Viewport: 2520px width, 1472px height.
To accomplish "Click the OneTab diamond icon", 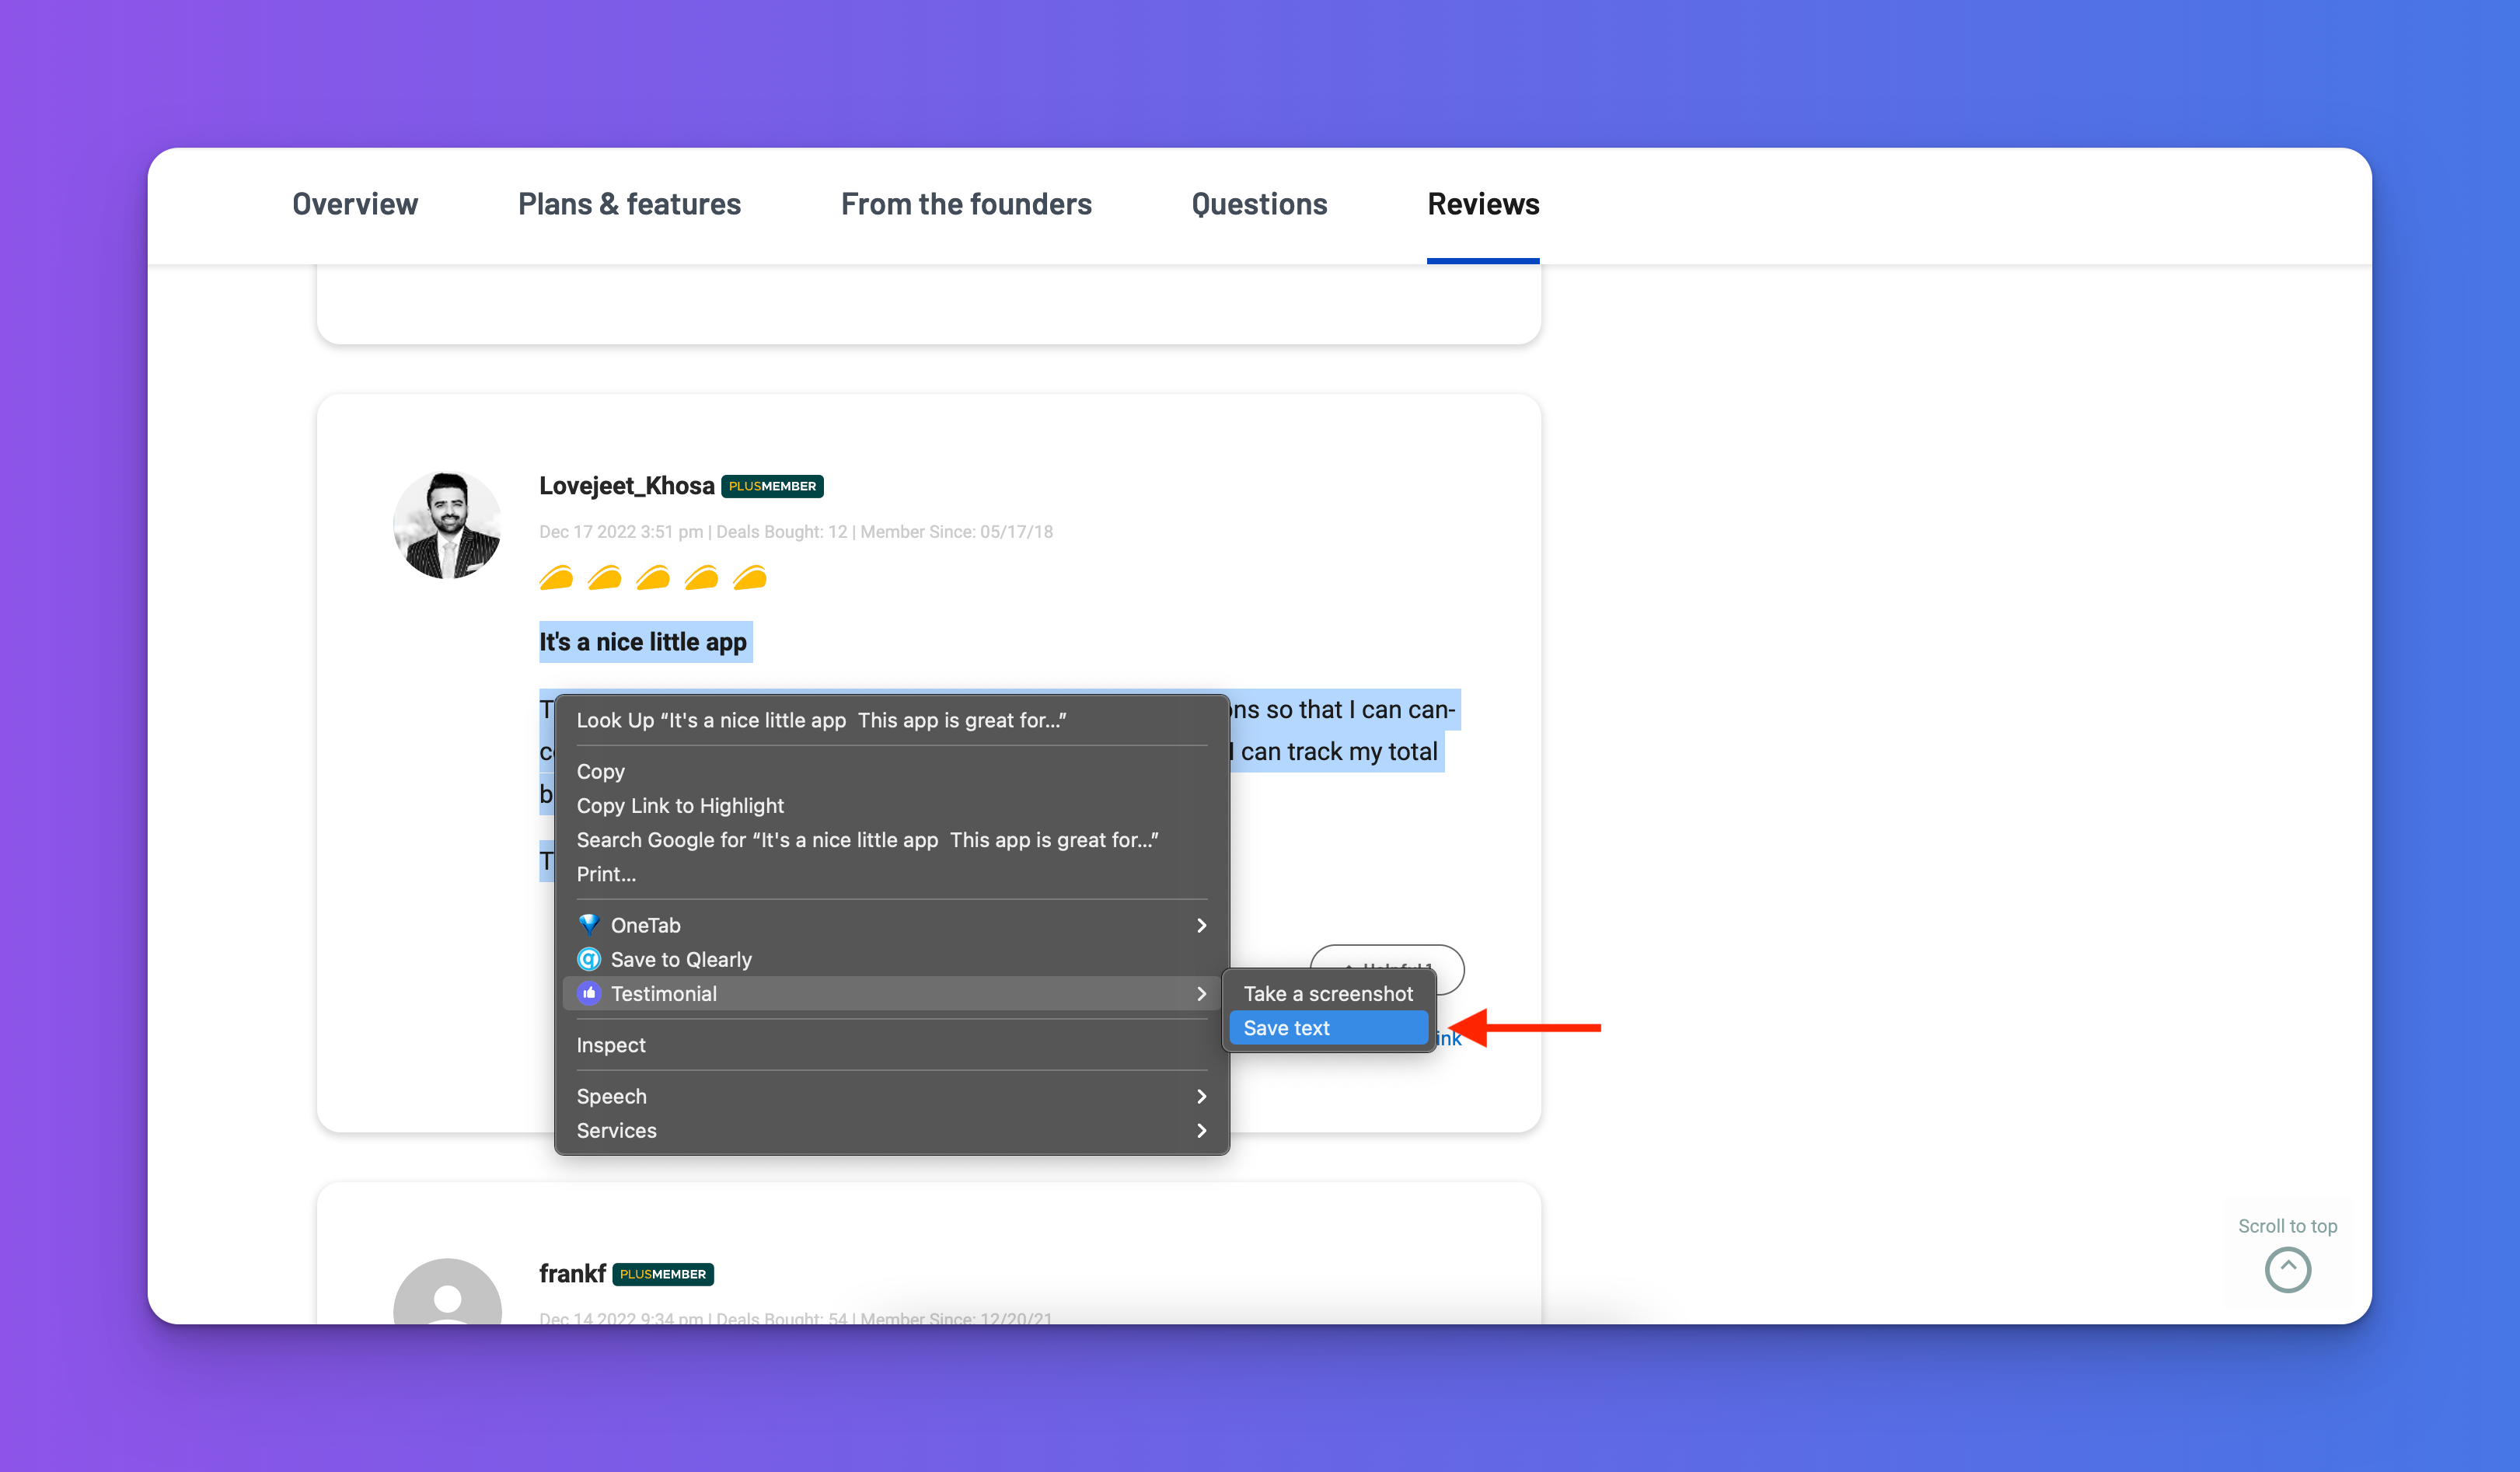I will click(589, 925).
